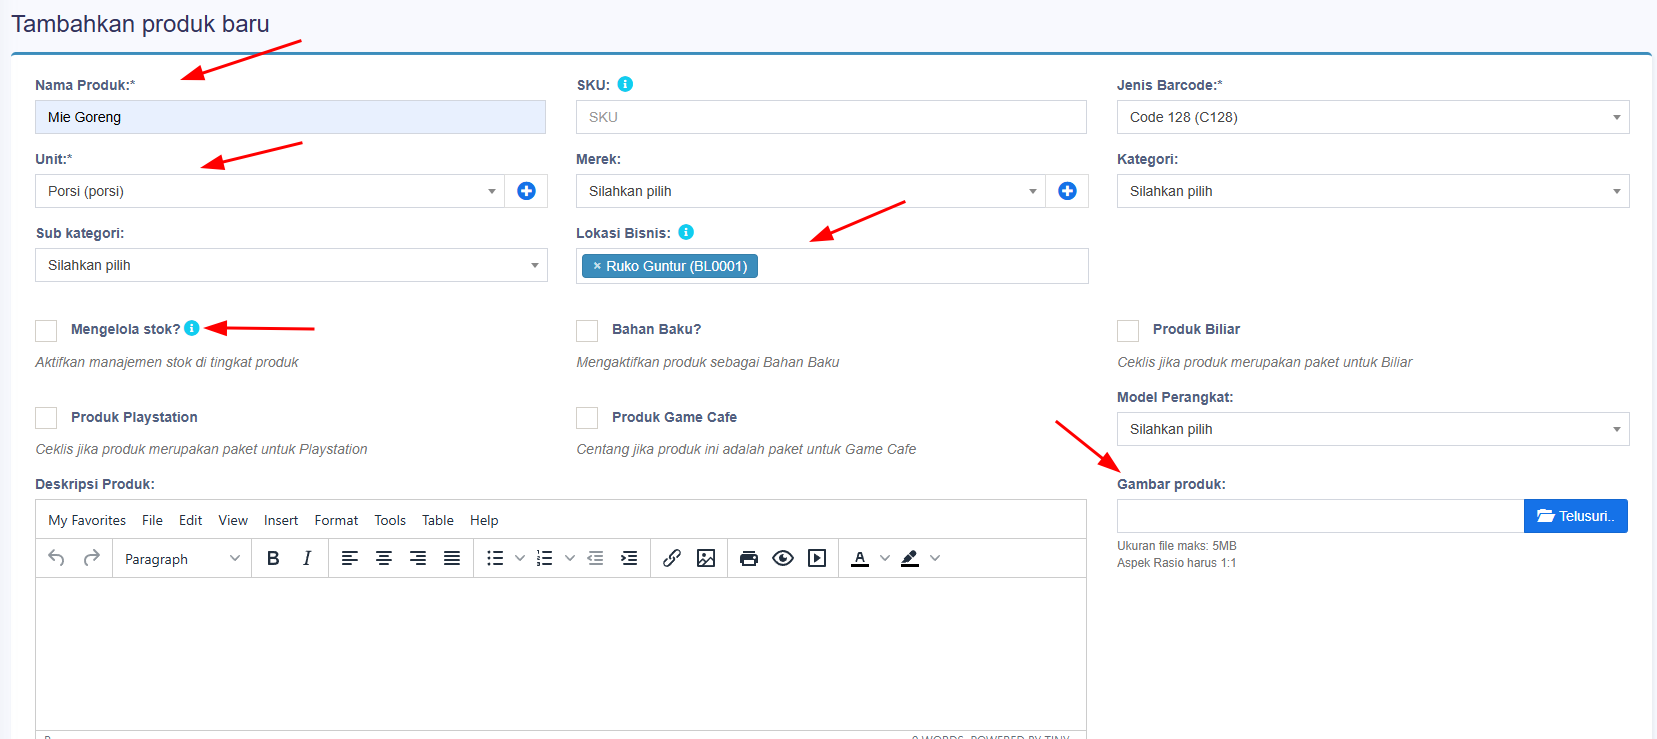Open the Paragraph style dropdown
The width and height of the screenshot is (1657, 739).
coord(182,559)
